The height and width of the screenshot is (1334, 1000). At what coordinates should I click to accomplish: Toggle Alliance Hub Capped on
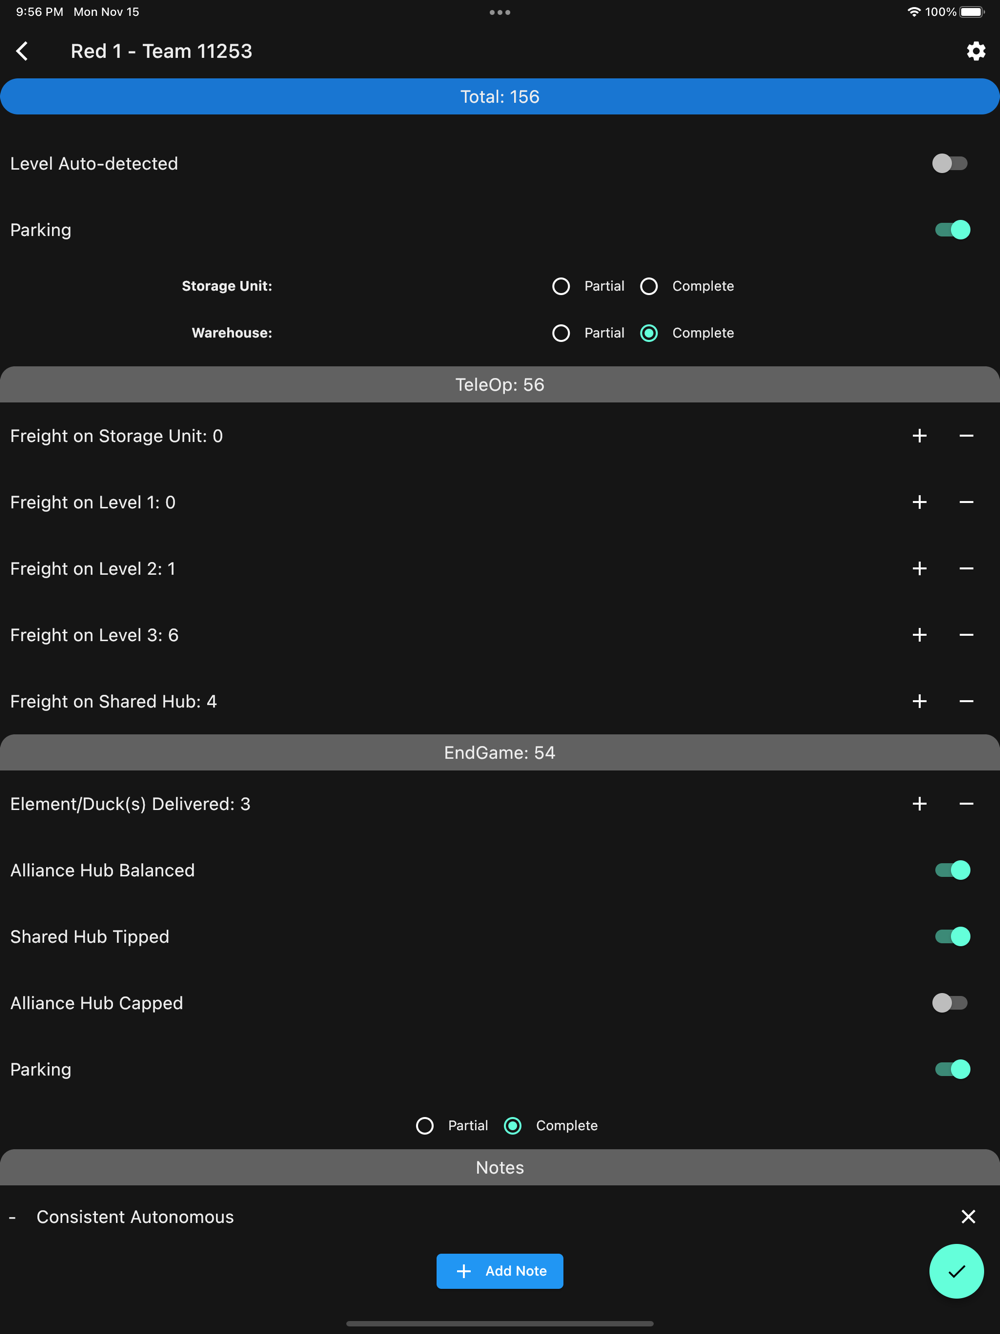950,1003
